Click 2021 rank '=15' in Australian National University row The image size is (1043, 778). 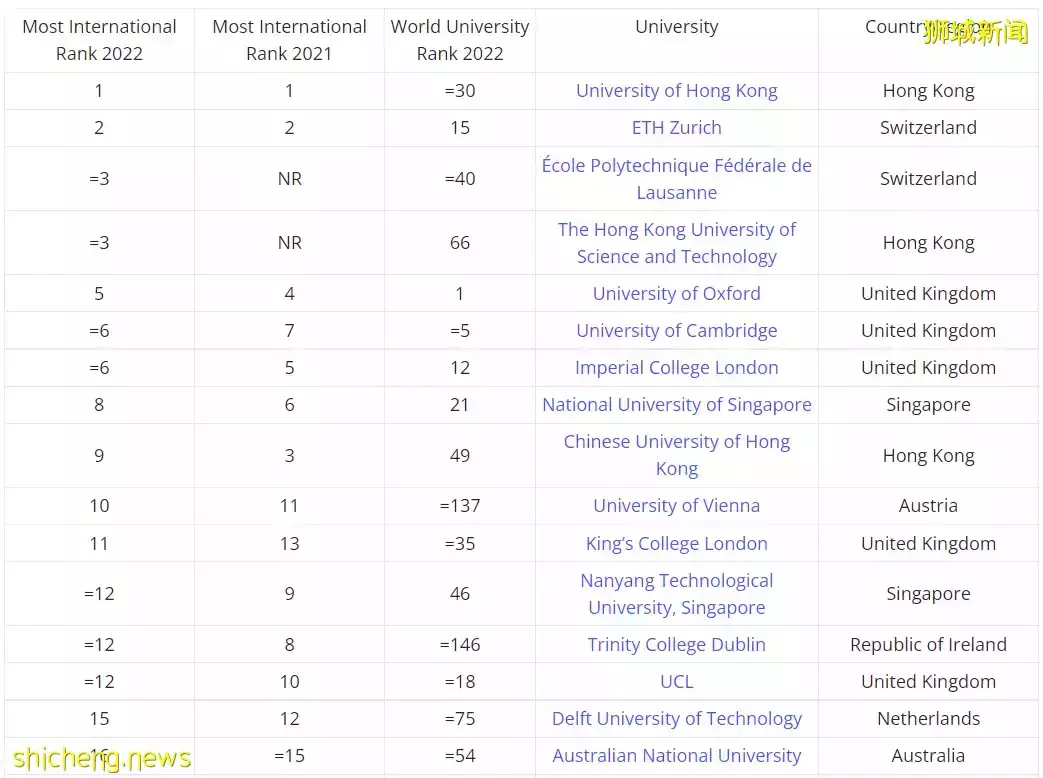(289, 756)
